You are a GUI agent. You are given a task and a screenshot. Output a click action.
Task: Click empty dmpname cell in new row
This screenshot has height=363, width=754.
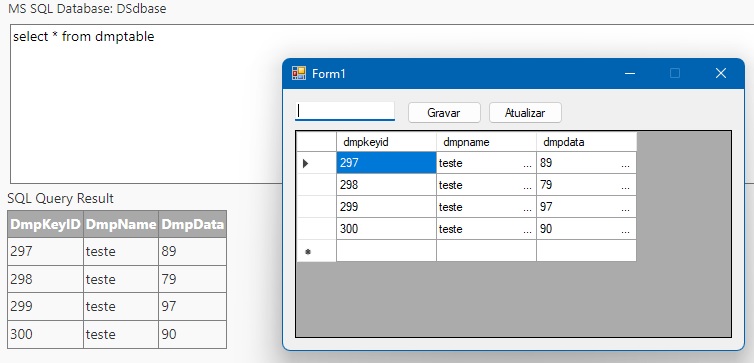point(486,251)
